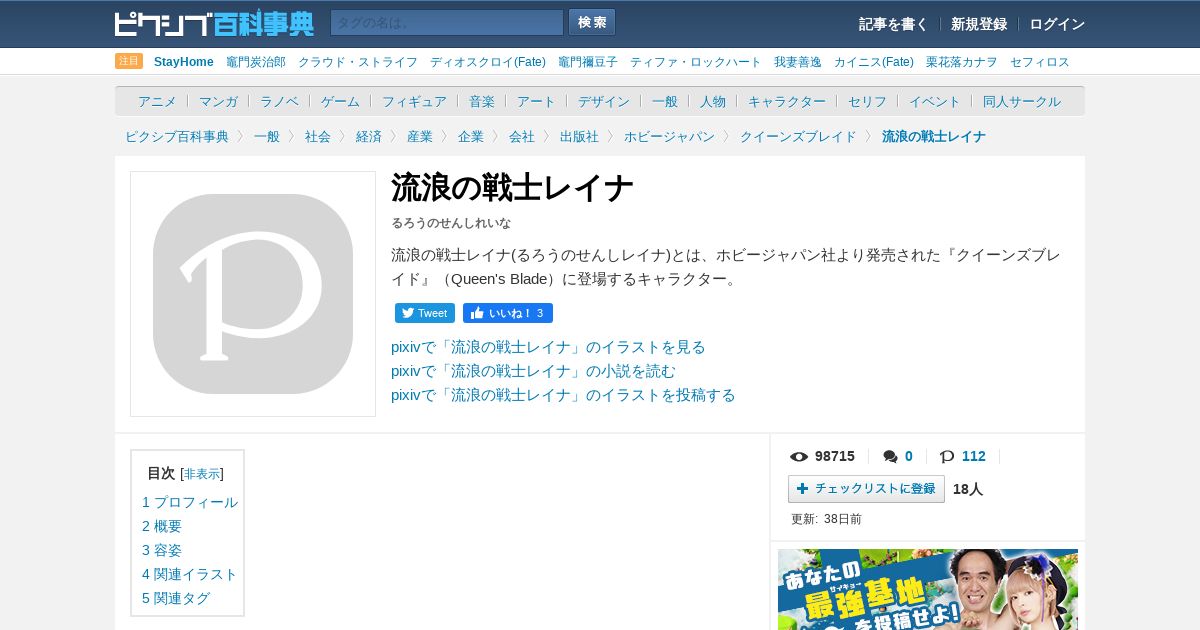Select the 人物 category tab
Image resolution: width=1200 pixels, height=630 pixels.
click(x=713, y=101)
